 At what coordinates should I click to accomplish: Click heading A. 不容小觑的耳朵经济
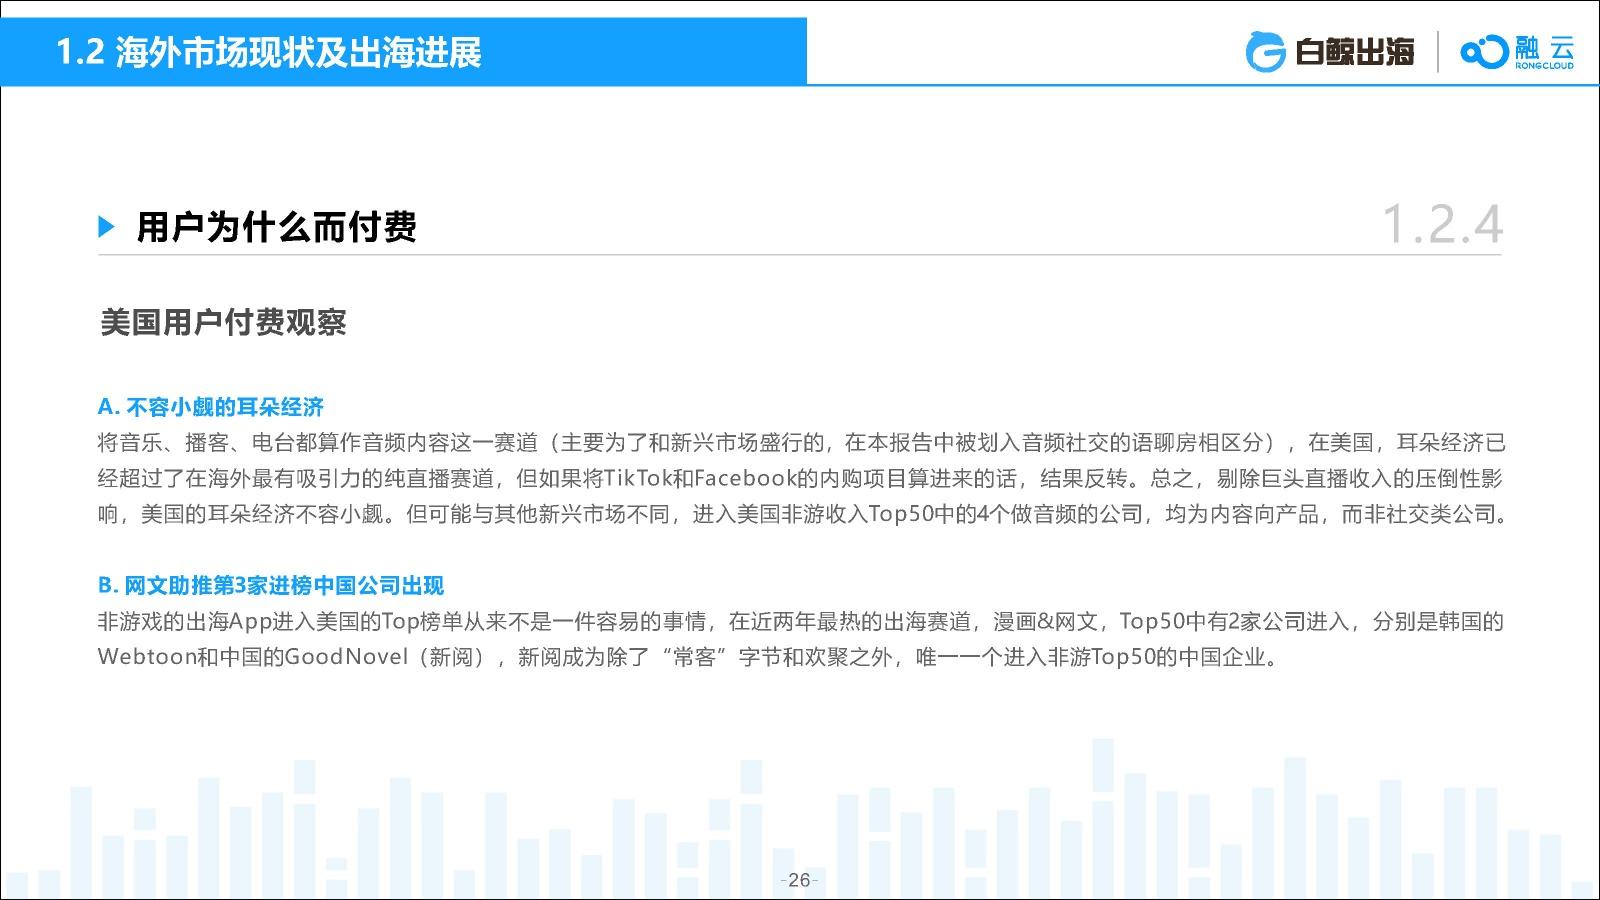[x=211, y=407]
